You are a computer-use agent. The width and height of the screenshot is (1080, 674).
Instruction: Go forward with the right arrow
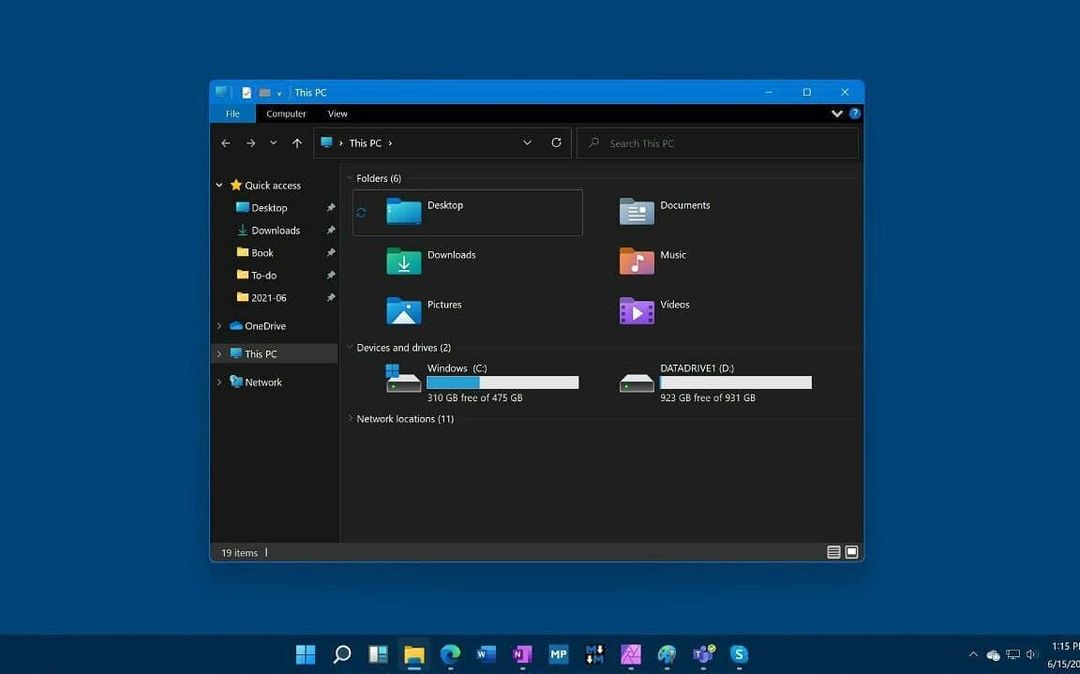pos(251,143)
